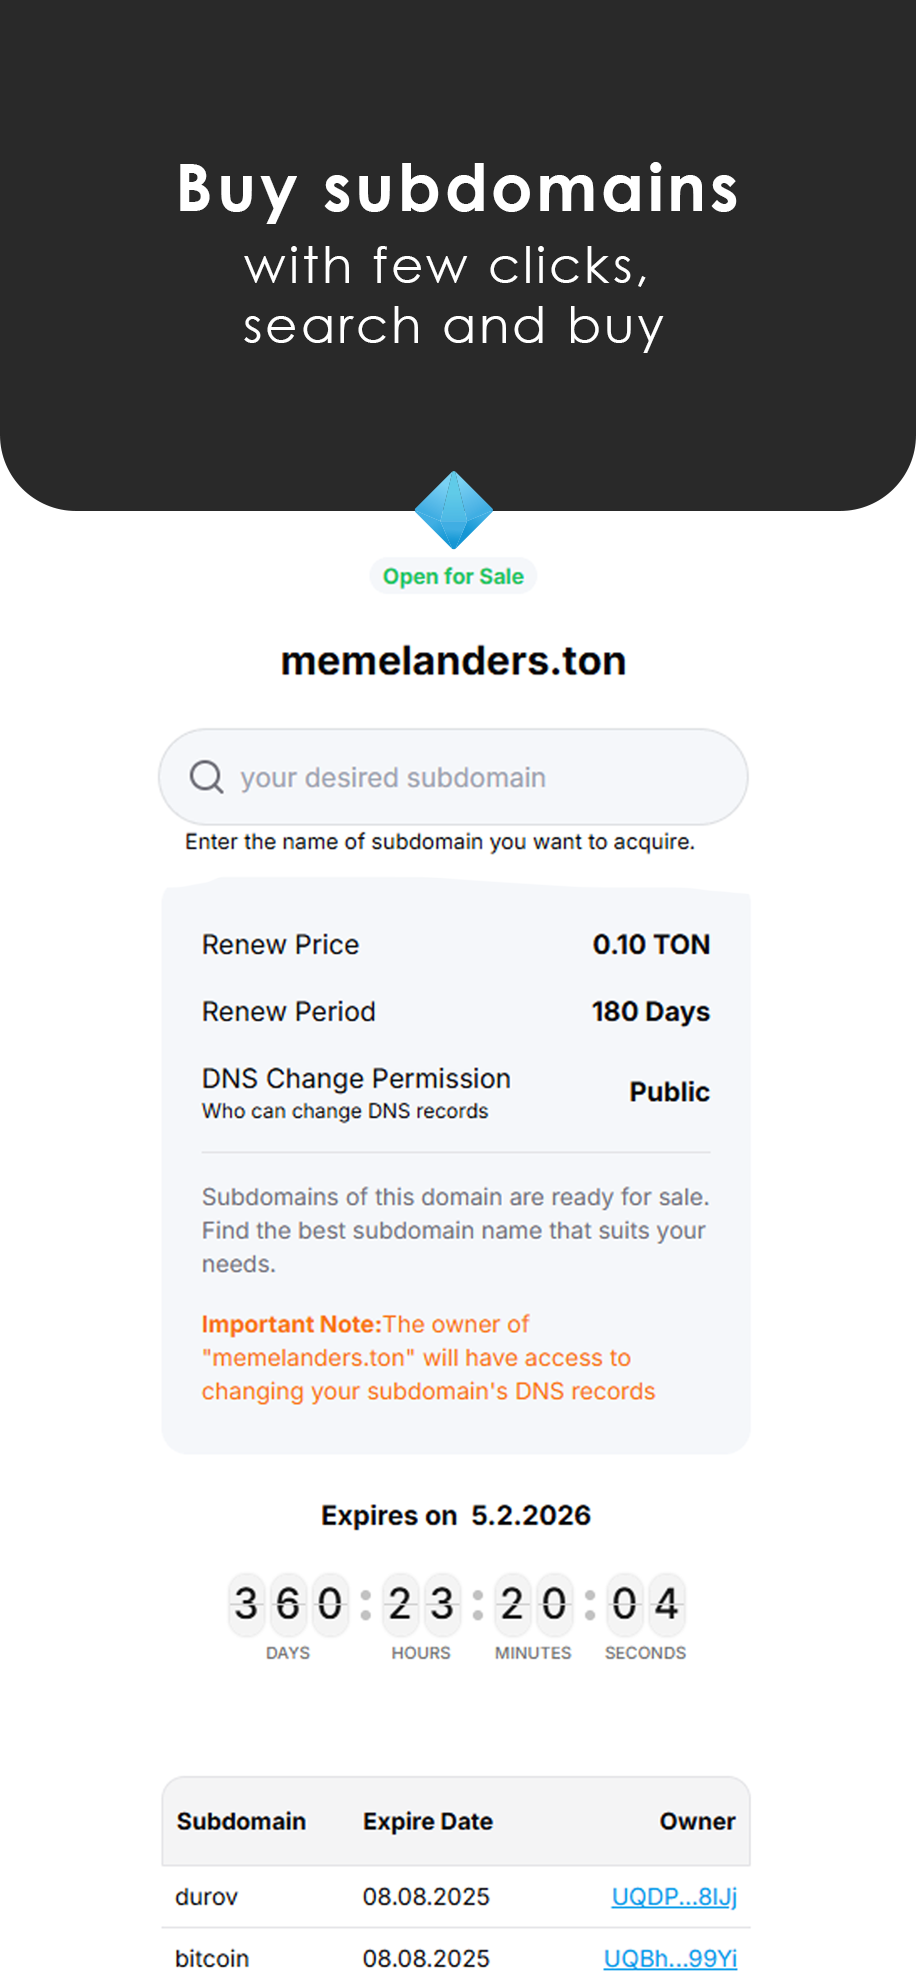This screenshot has width=916, height=1984.
Task: Click the blue TON diamond logo
Action: [x=454, y=510]
